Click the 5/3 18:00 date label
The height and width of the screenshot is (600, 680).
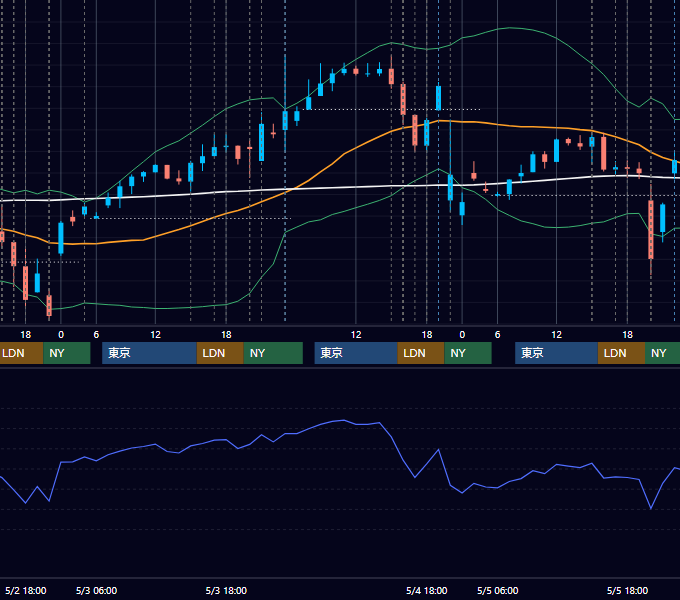coord(226,590)
